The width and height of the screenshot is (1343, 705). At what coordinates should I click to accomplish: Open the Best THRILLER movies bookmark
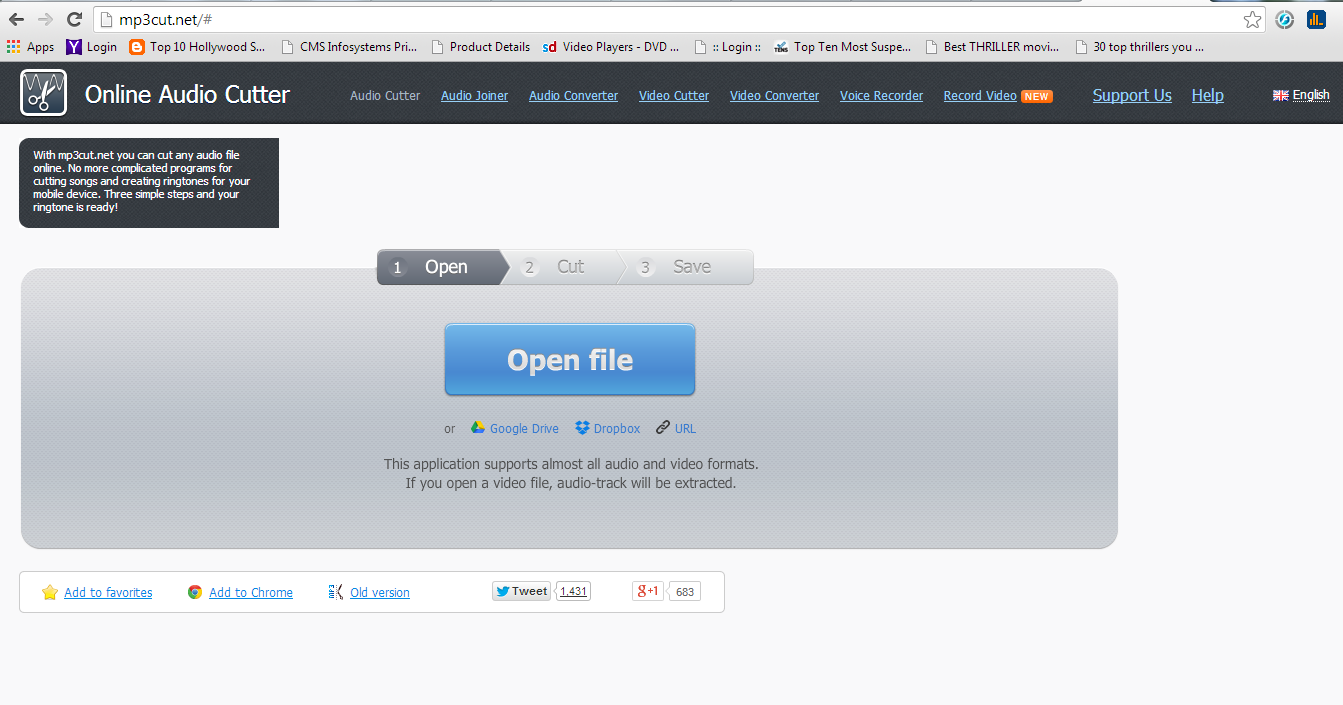[992, 46]
